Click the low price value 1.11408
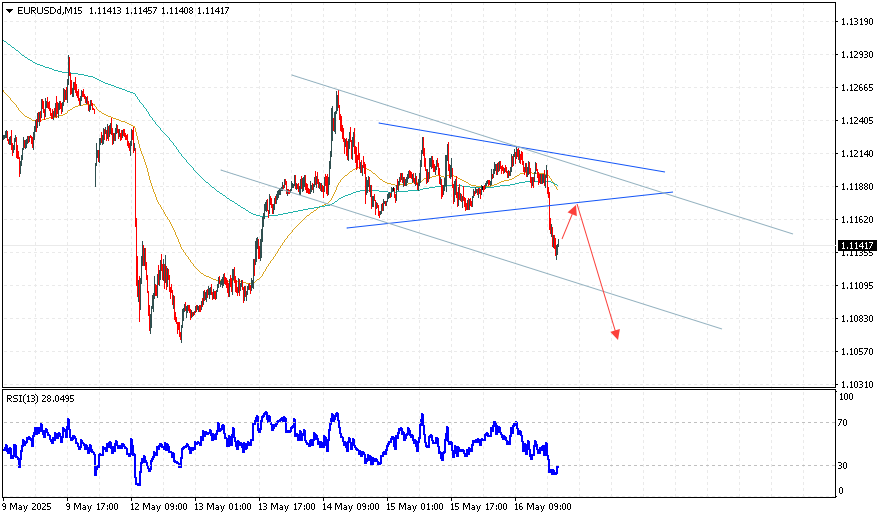The width and height of the screenshot is (881, 518). (177, 10)
